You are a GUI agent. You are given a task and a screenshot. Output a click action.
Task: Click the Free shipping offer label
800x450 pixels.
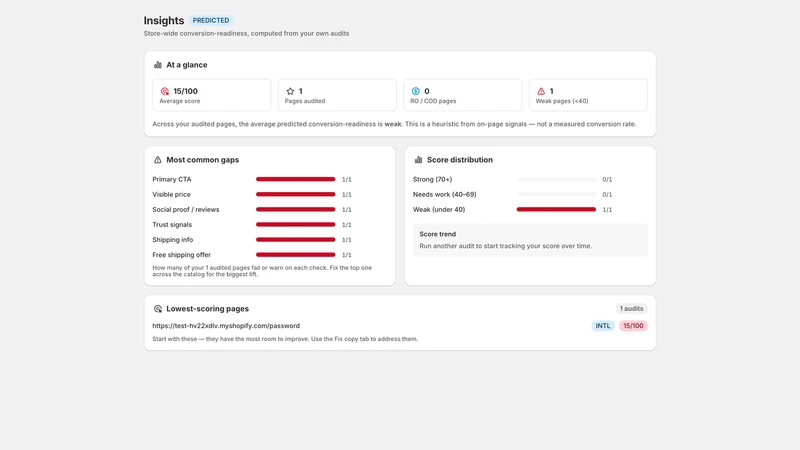(181, 255)
